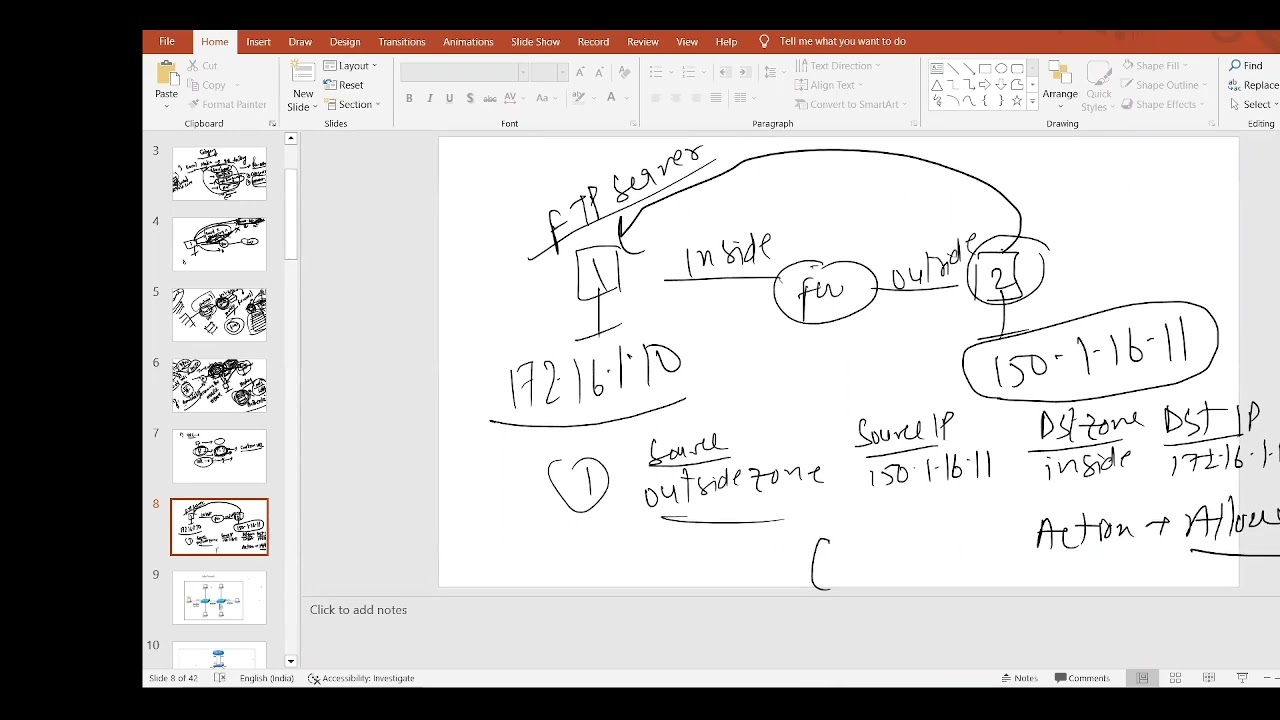Image resolution: width=1280 pixels, height=720 pixels.
Task: Click the Quick Styles button
Action: click(x=1098, y=84)
